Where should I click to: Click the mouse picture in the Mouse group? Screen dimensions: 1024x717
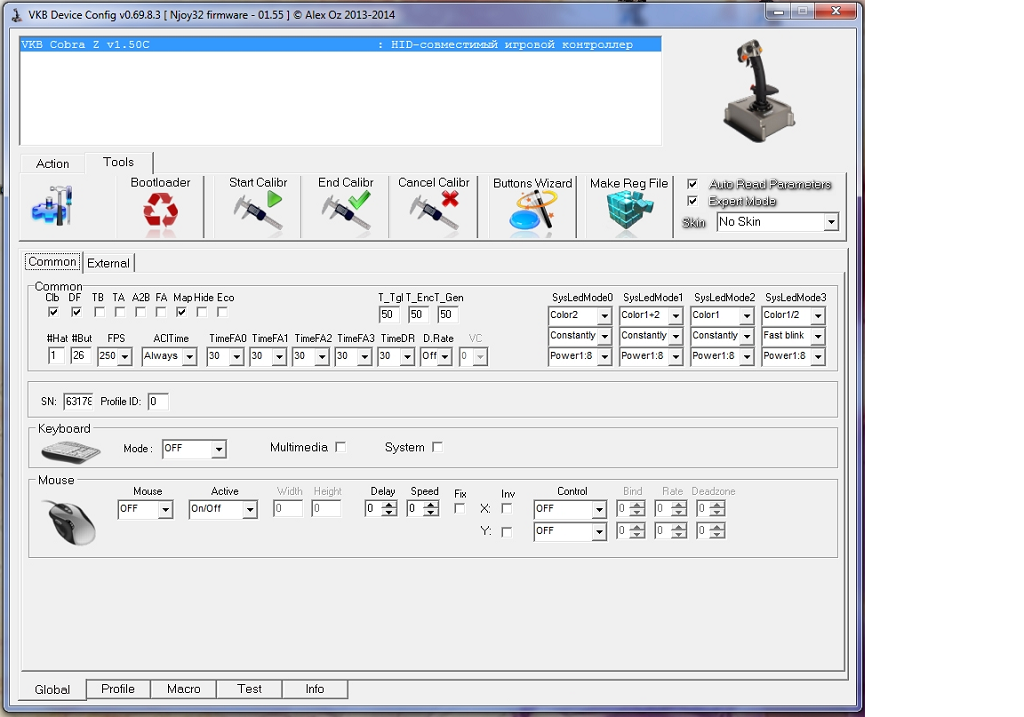[69, 522]
